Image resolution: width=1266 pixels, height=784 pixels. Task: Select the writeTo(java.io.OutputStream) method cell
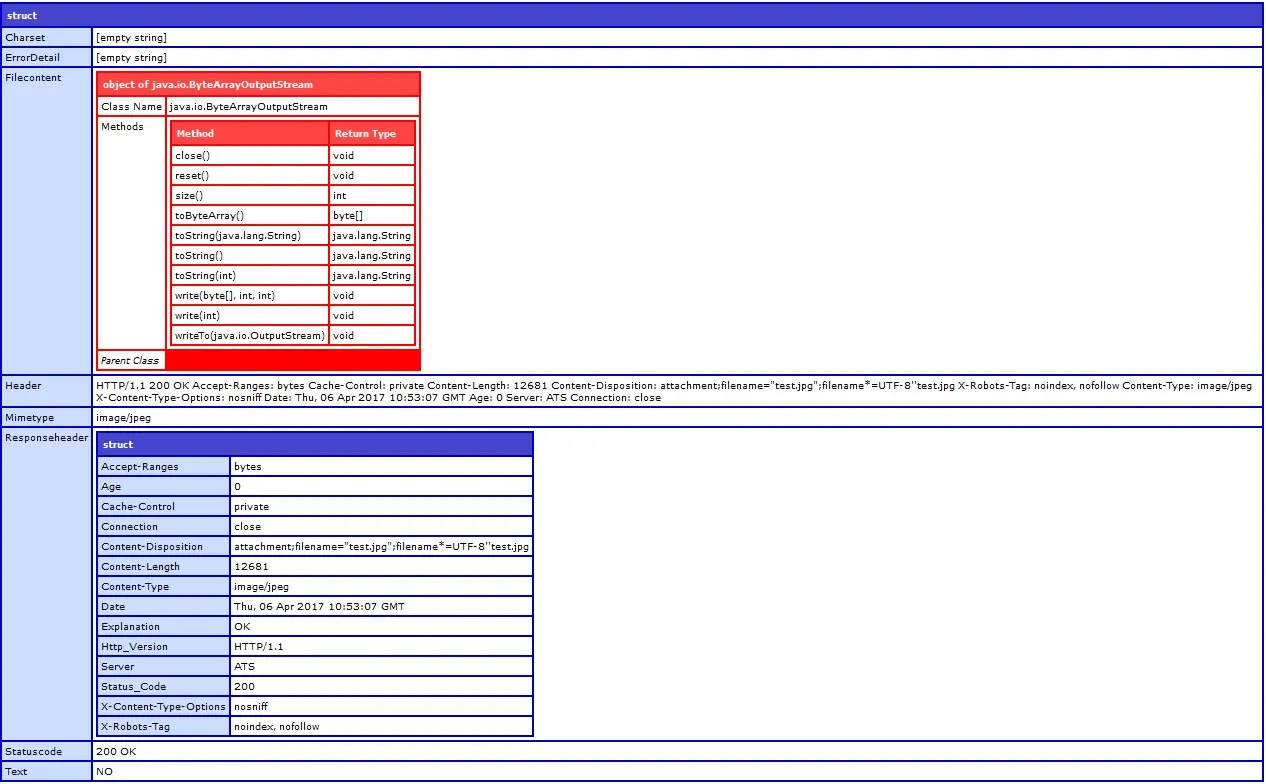(250, 336)
